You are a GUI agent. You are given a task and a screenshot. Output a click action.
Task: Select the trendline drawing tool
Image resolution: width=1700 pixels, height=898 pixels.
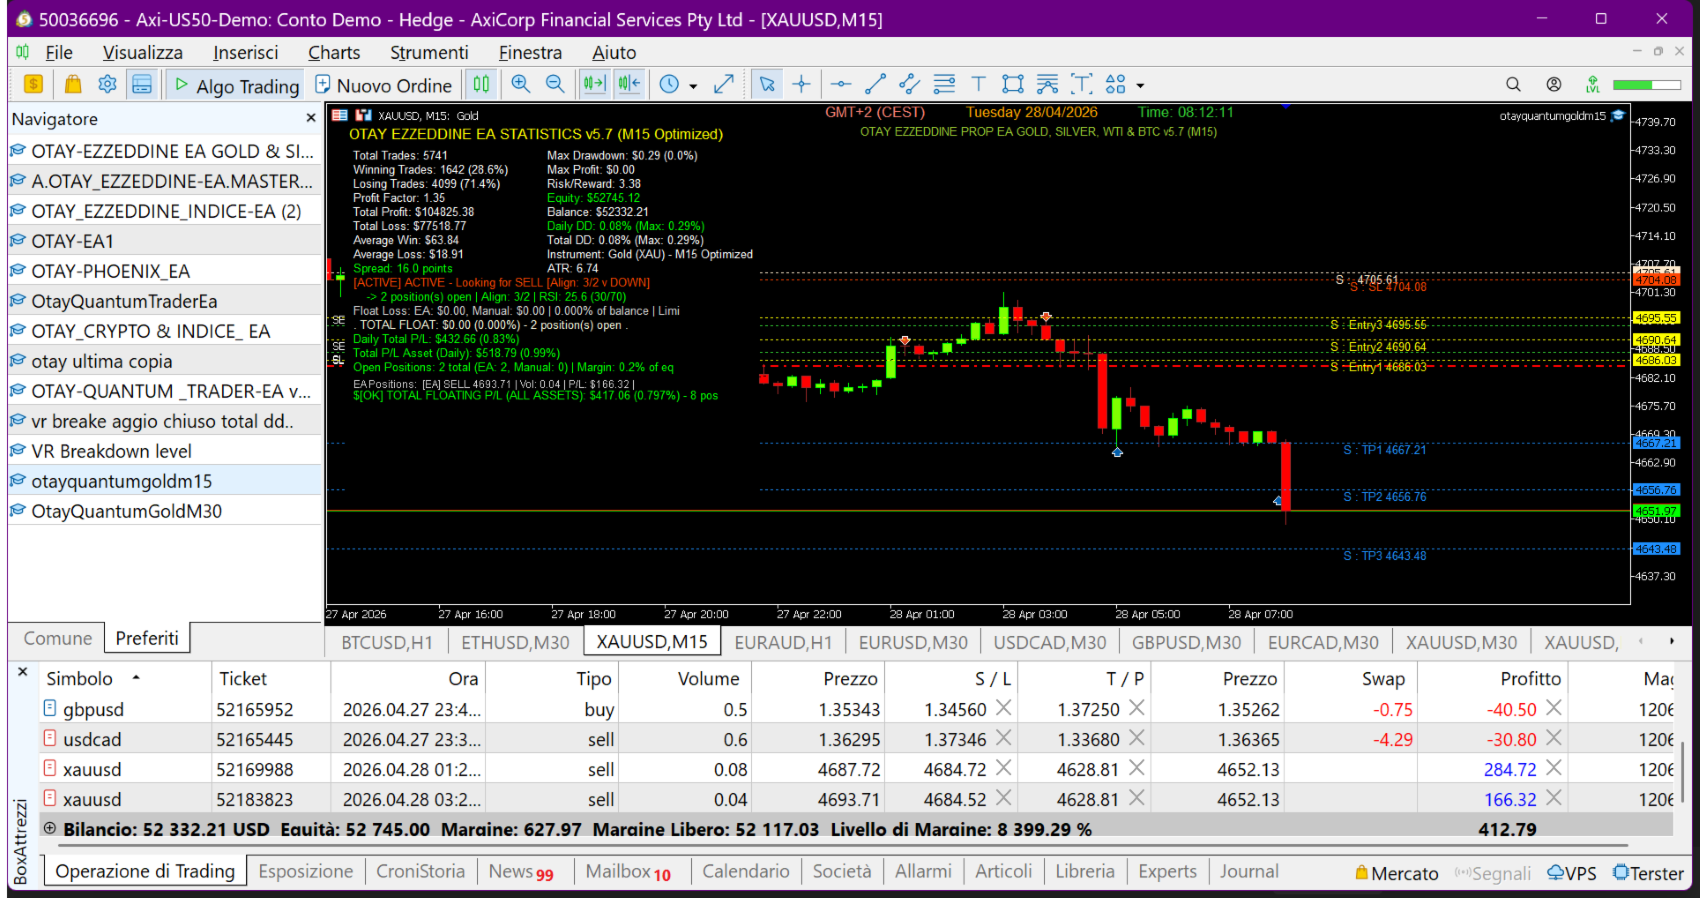pos(875,85)
